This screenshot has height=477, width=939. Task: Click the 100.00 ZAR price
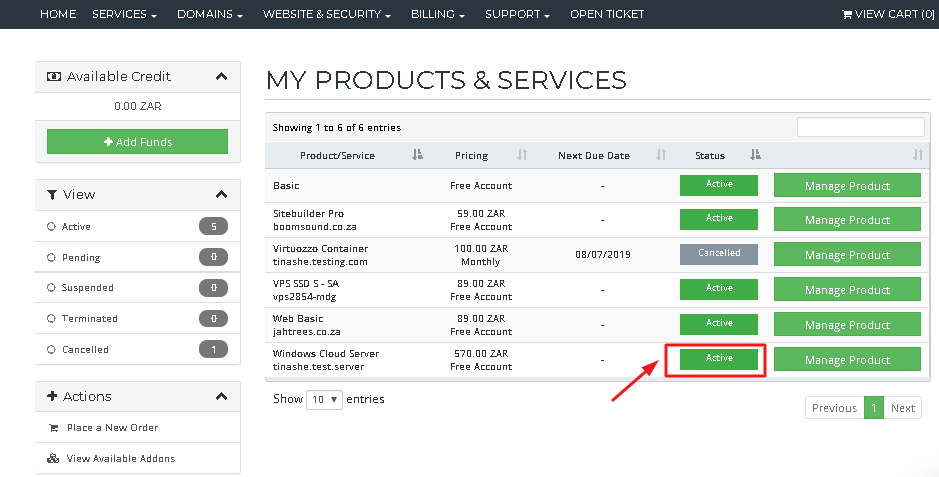pos(481,248)
